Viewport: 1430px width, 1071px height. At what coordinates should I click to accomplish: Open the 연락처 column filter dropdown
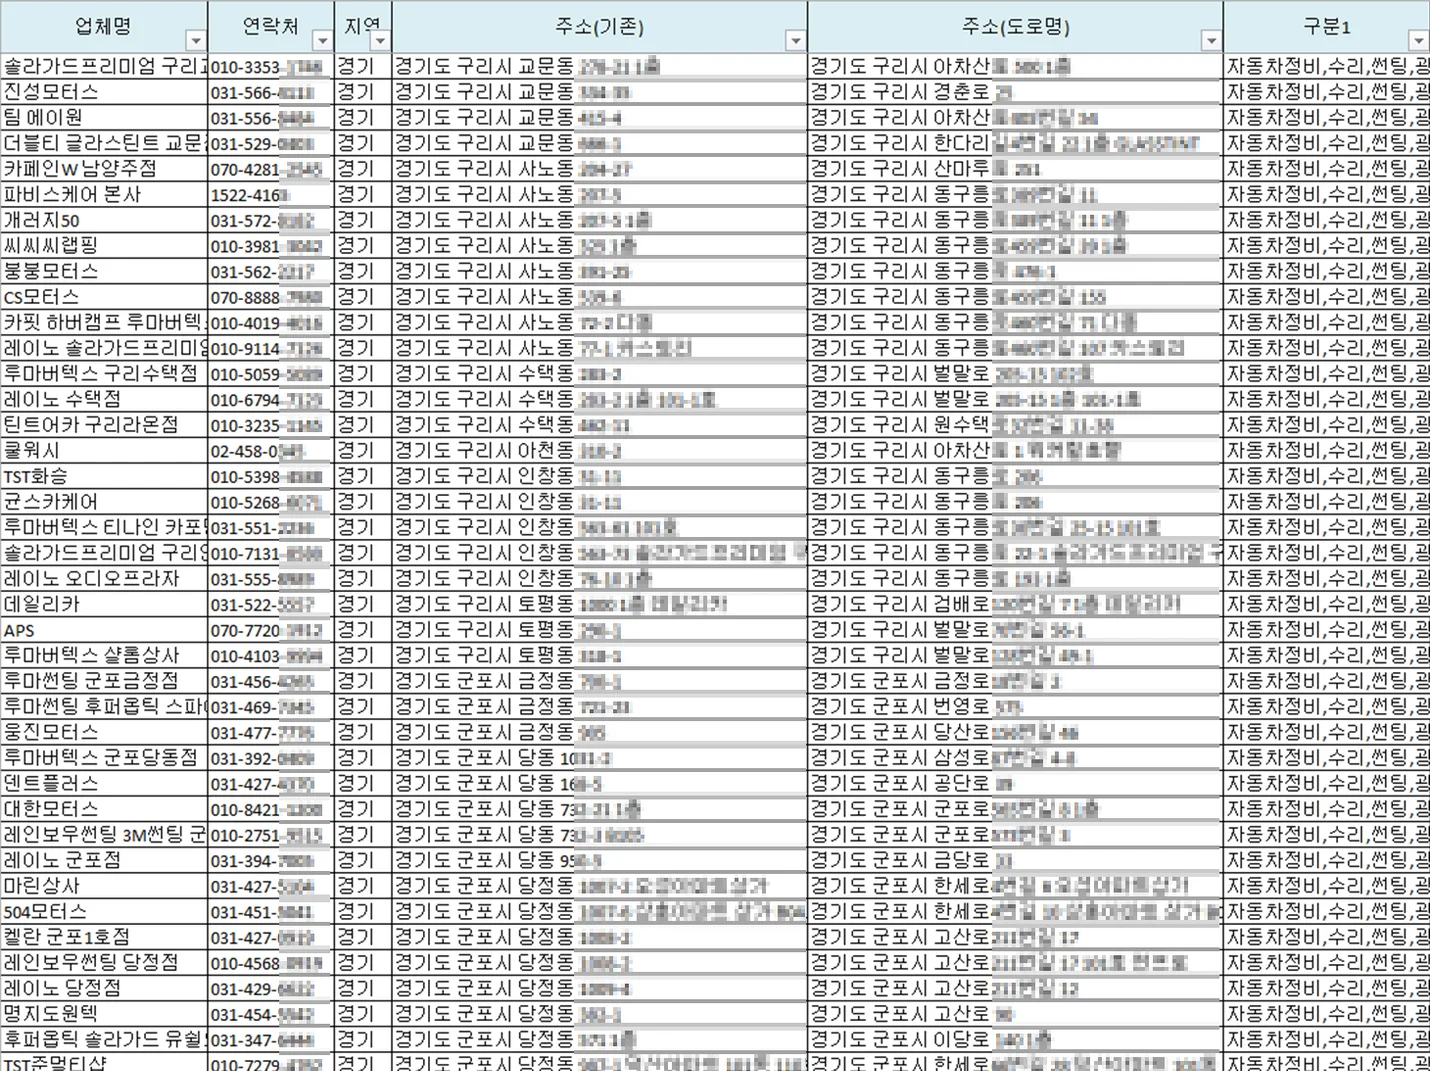pyautogui.click(x=322, y=41)
